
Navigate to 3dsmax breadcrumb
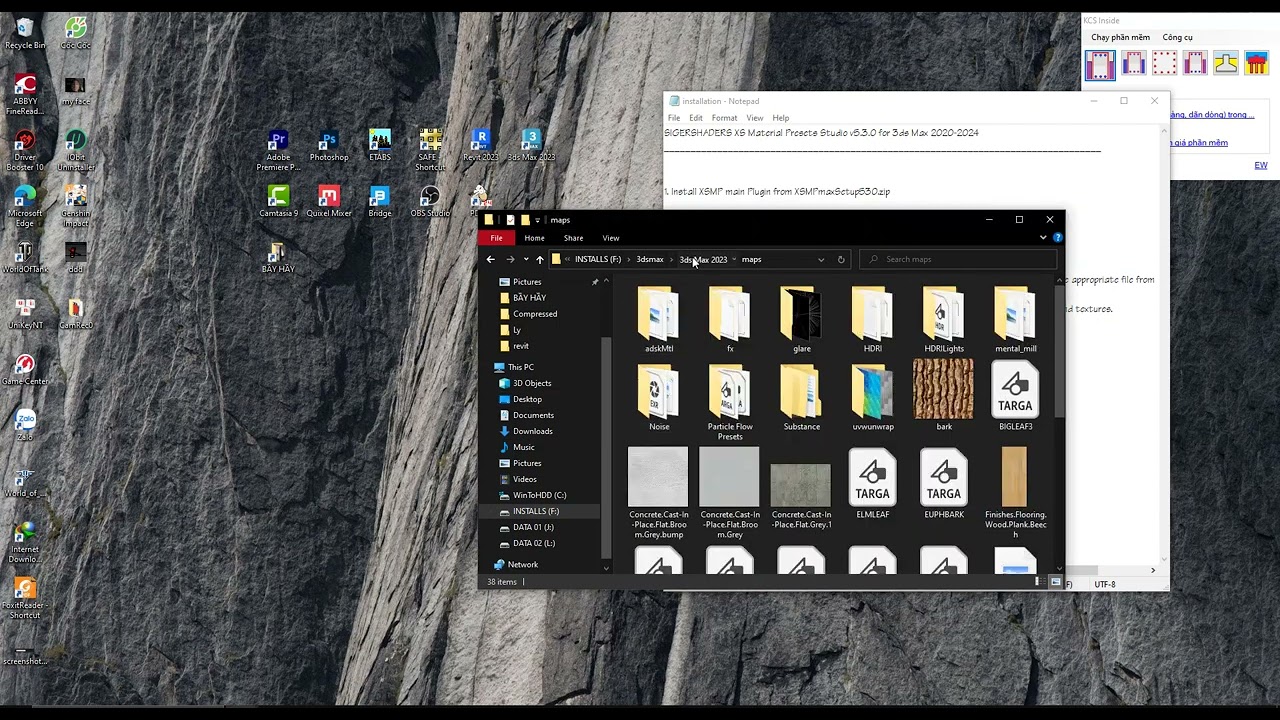click(650, 259)
